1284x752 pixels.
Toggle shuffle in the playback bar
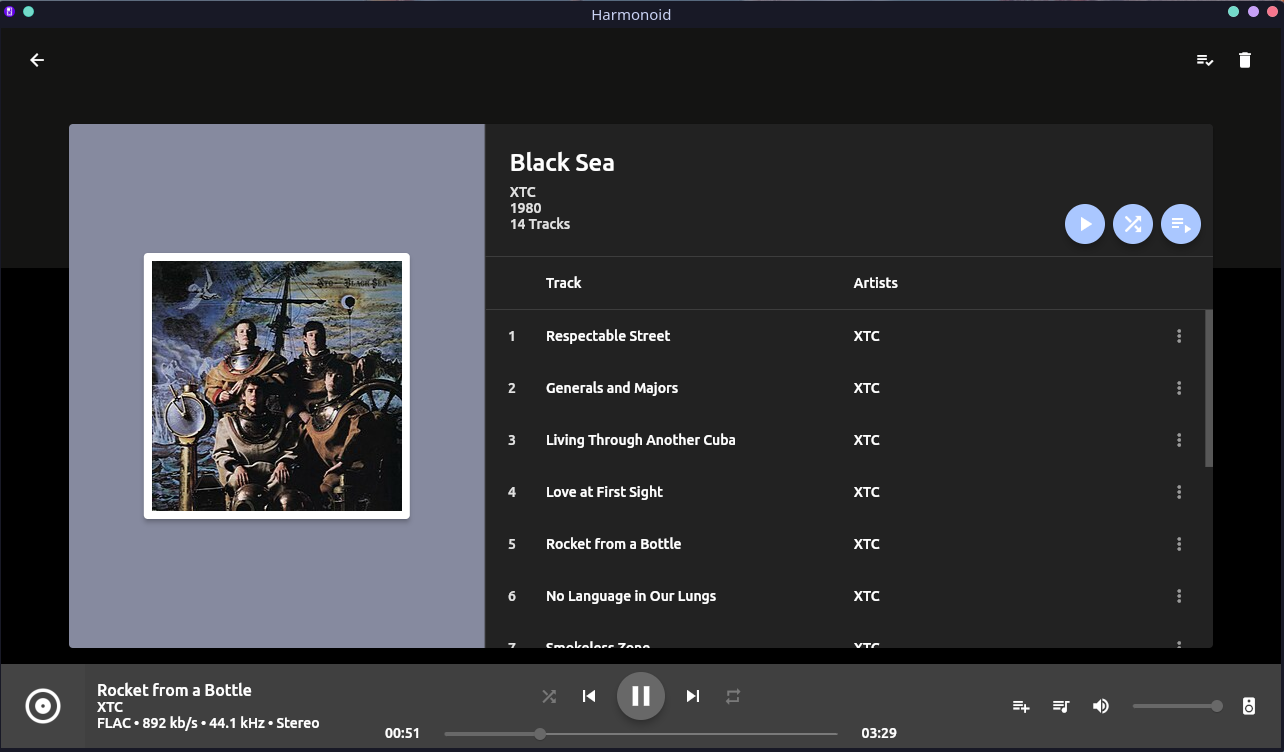pyautogui.click(x=549, y=696)
